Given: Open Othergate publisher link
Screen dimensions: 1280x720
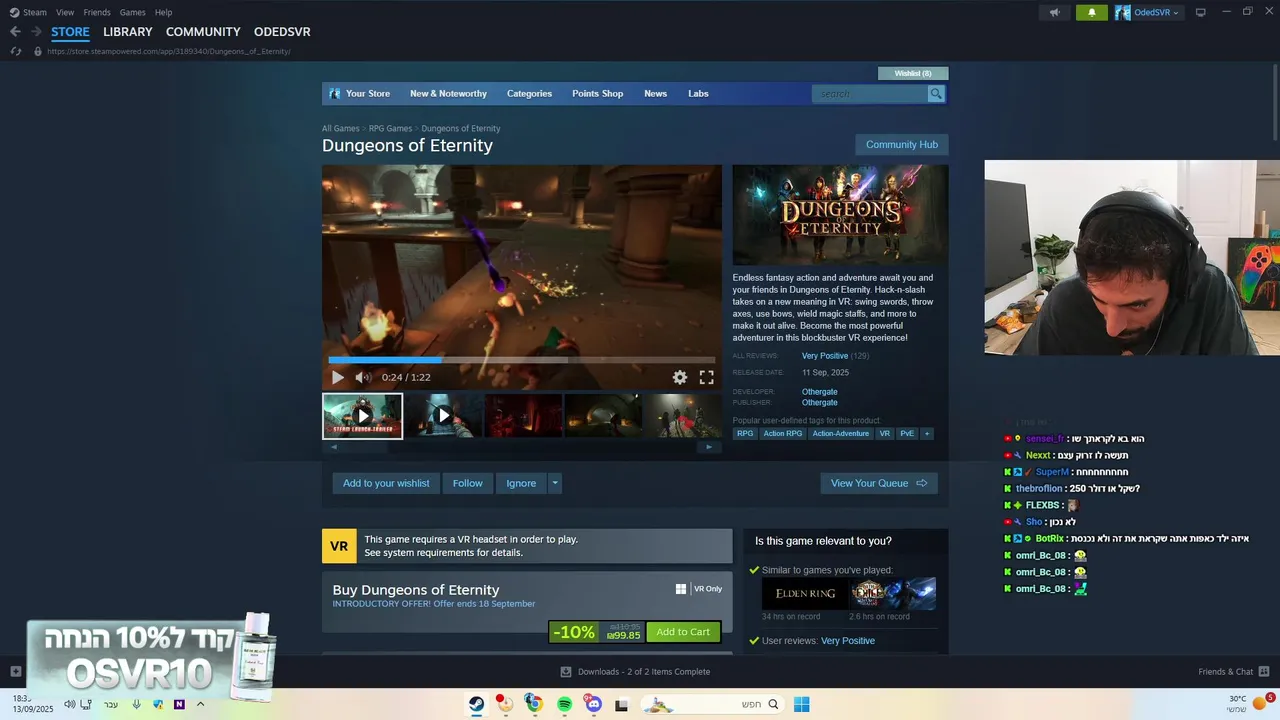Looking at the screenshot, I should (x=820, y=403).
